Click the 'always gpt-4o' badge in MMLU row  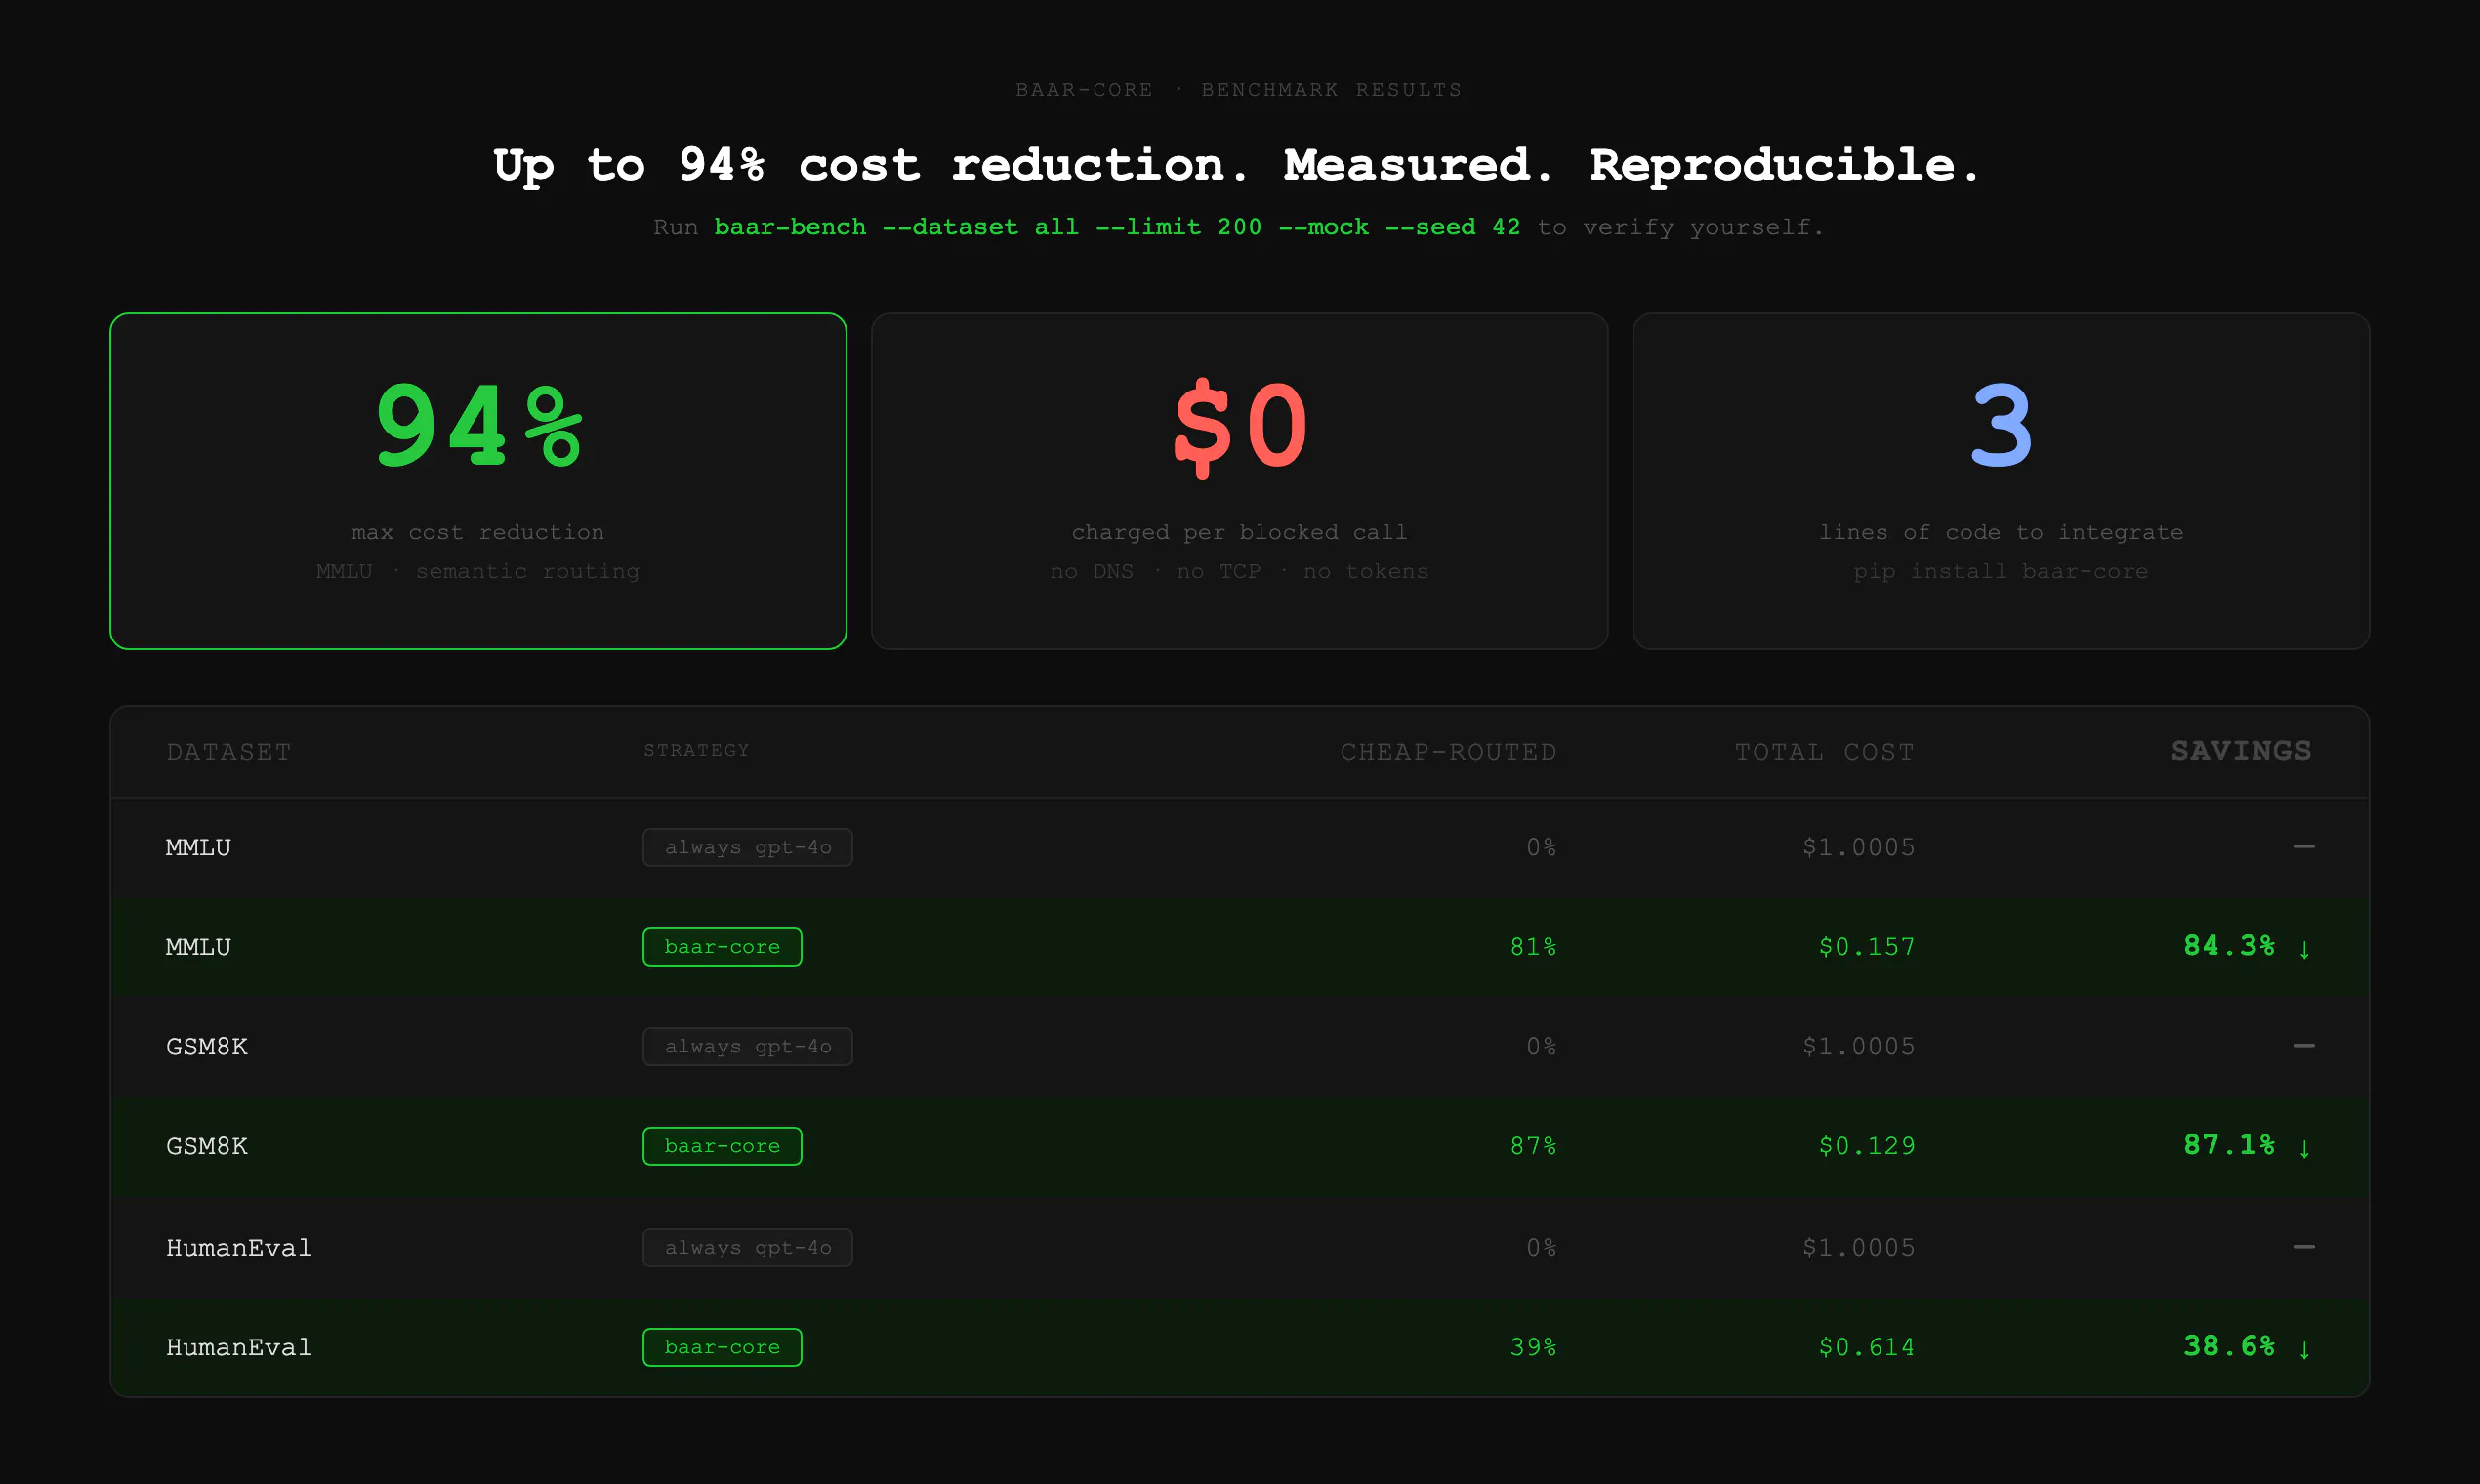click(748, 847)
